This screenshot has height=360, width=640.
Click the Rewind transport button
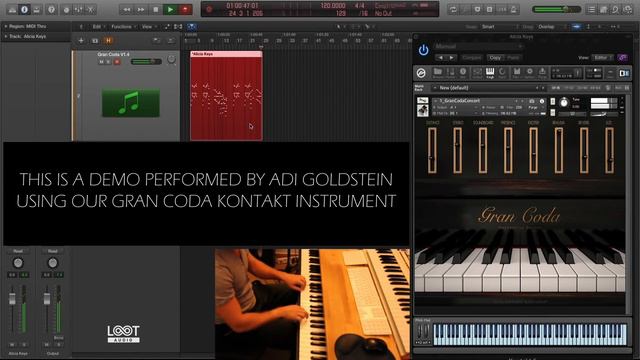coord(127,9)
